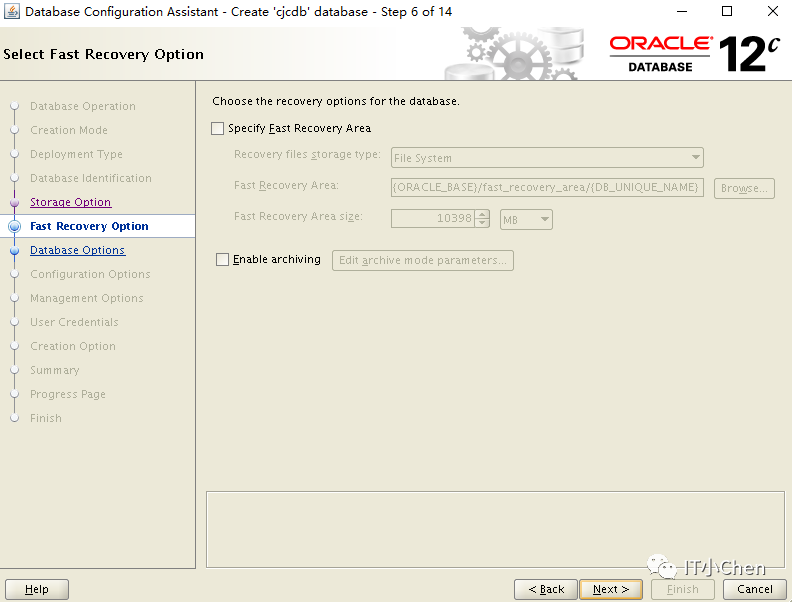This screenshot has height=602, width=792.
Task: Click Creation Mode step label
Action: click(69, 130)
